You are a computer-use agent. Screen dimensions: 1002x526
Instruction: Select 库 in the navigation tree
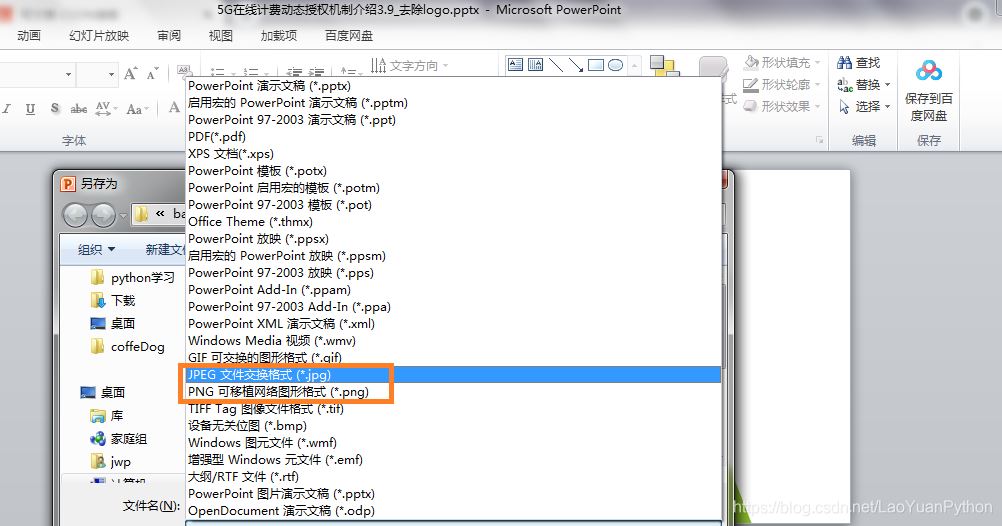point(107,415)
